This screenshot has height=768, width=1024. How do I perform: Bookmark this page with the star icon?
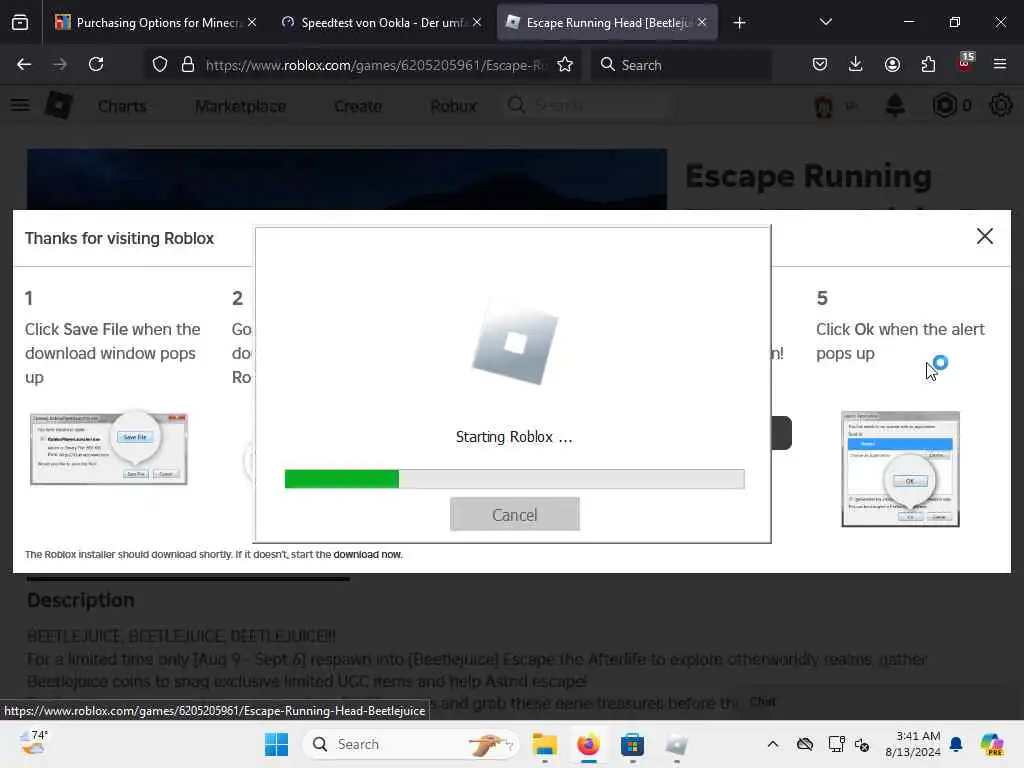tap(565, 65)
